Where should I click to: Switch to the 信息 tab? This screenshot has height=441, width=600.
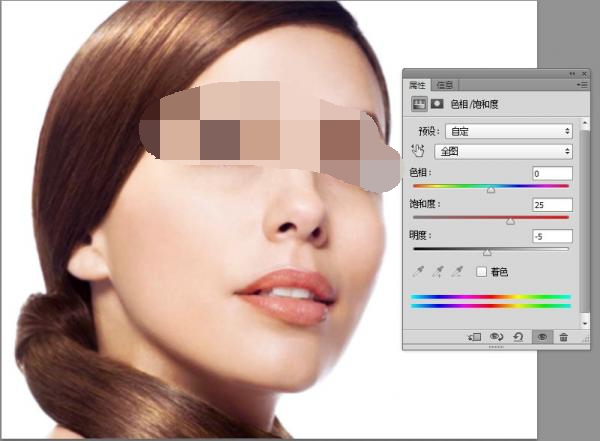tap(444, 85)
